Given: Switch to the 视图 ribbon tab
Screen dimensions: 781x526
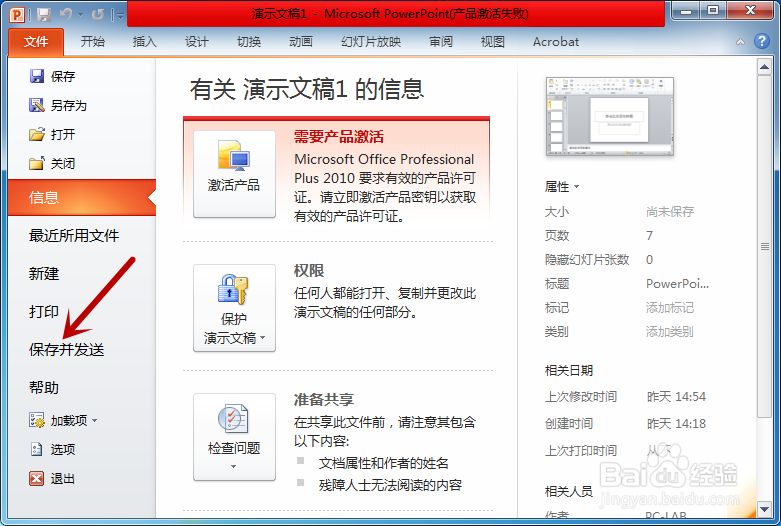Looking at the screenshot, I should click(x=493, y=42).
